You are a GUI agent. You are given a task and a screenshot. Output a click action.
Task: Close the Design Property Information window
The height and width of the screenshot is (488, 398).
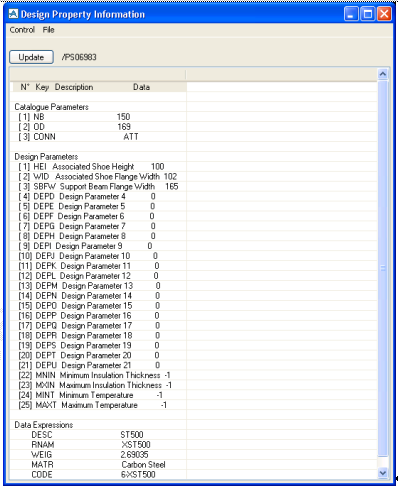(384, 14)
